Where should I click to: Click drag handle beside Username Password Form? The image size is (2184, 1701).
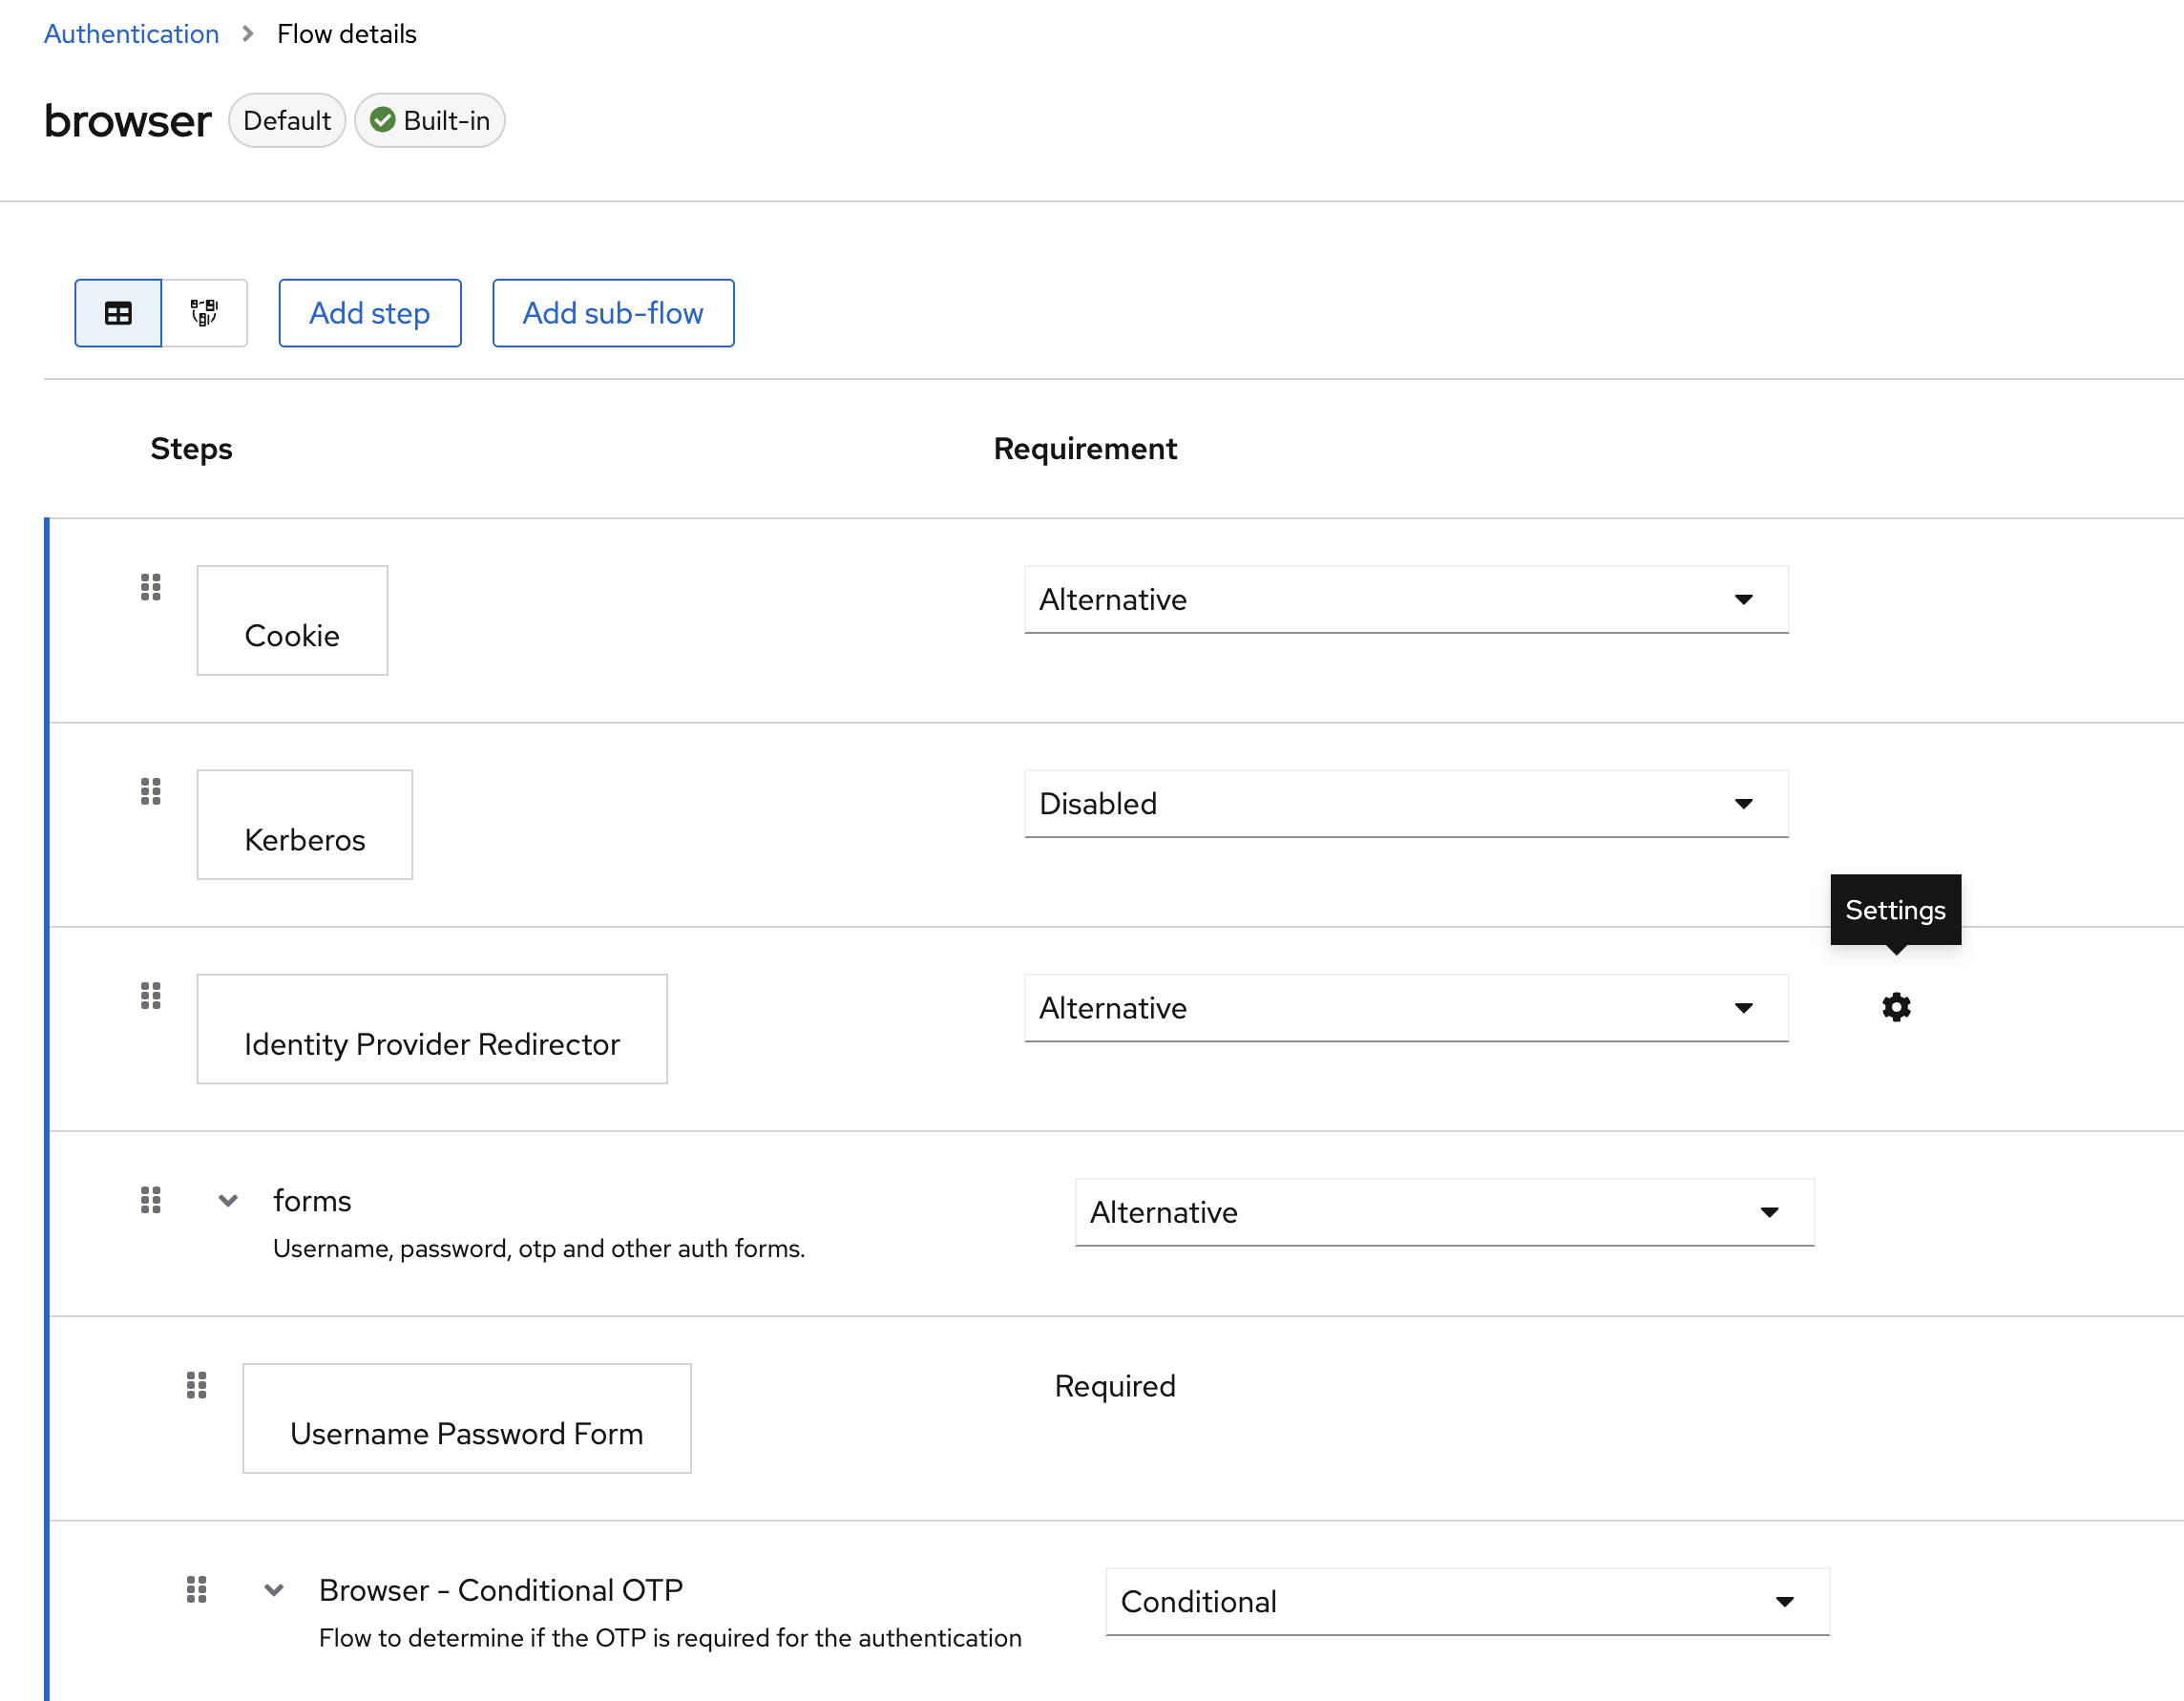196,1385
